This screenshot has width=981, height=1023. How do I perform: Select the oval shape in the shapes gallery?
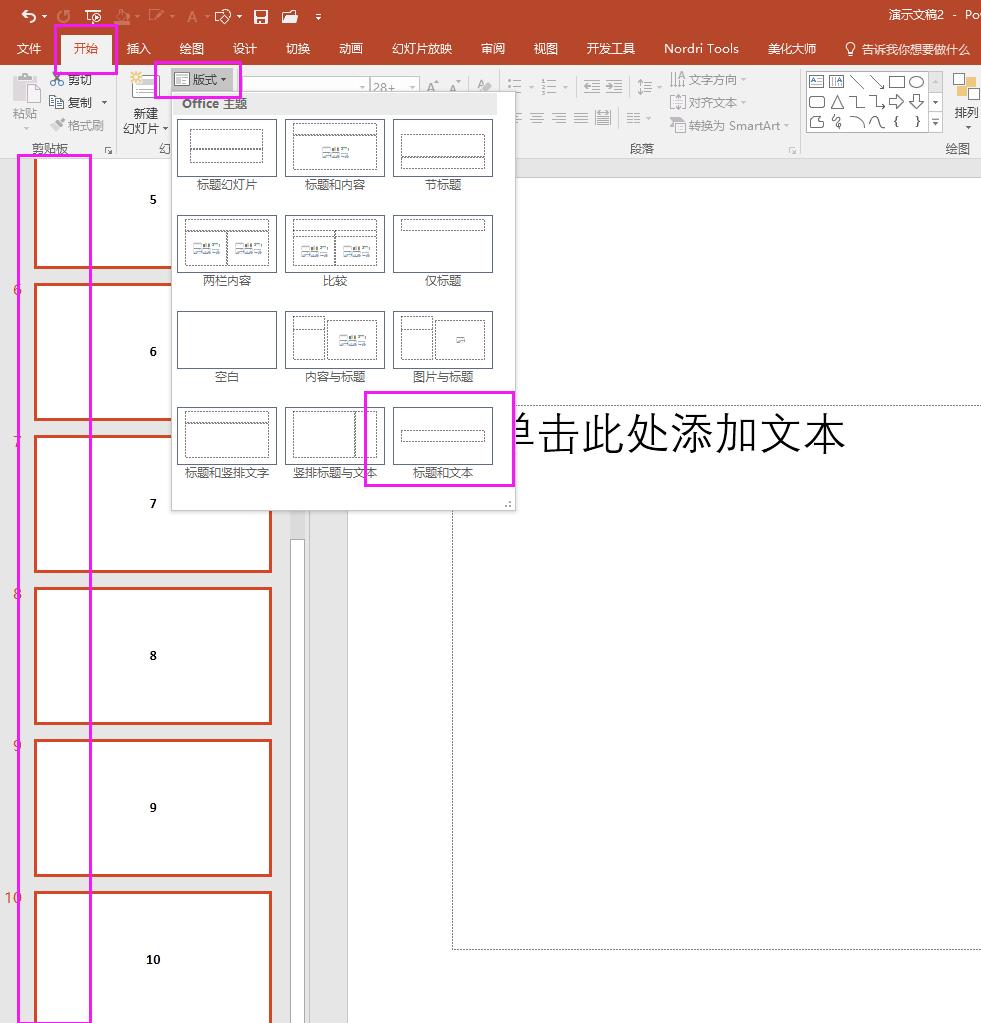(x=916, y=81)
